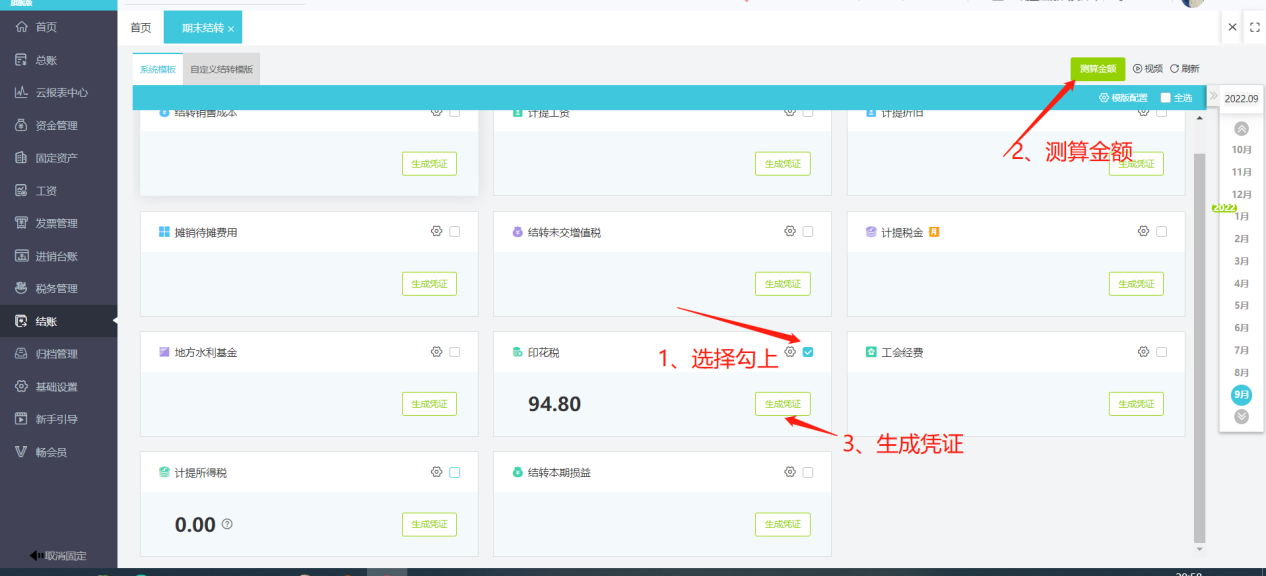Tick the 地方水利基金 checkbox
Image resolution: width=1266 pixels, height=576 pixels.
(455, 352)
